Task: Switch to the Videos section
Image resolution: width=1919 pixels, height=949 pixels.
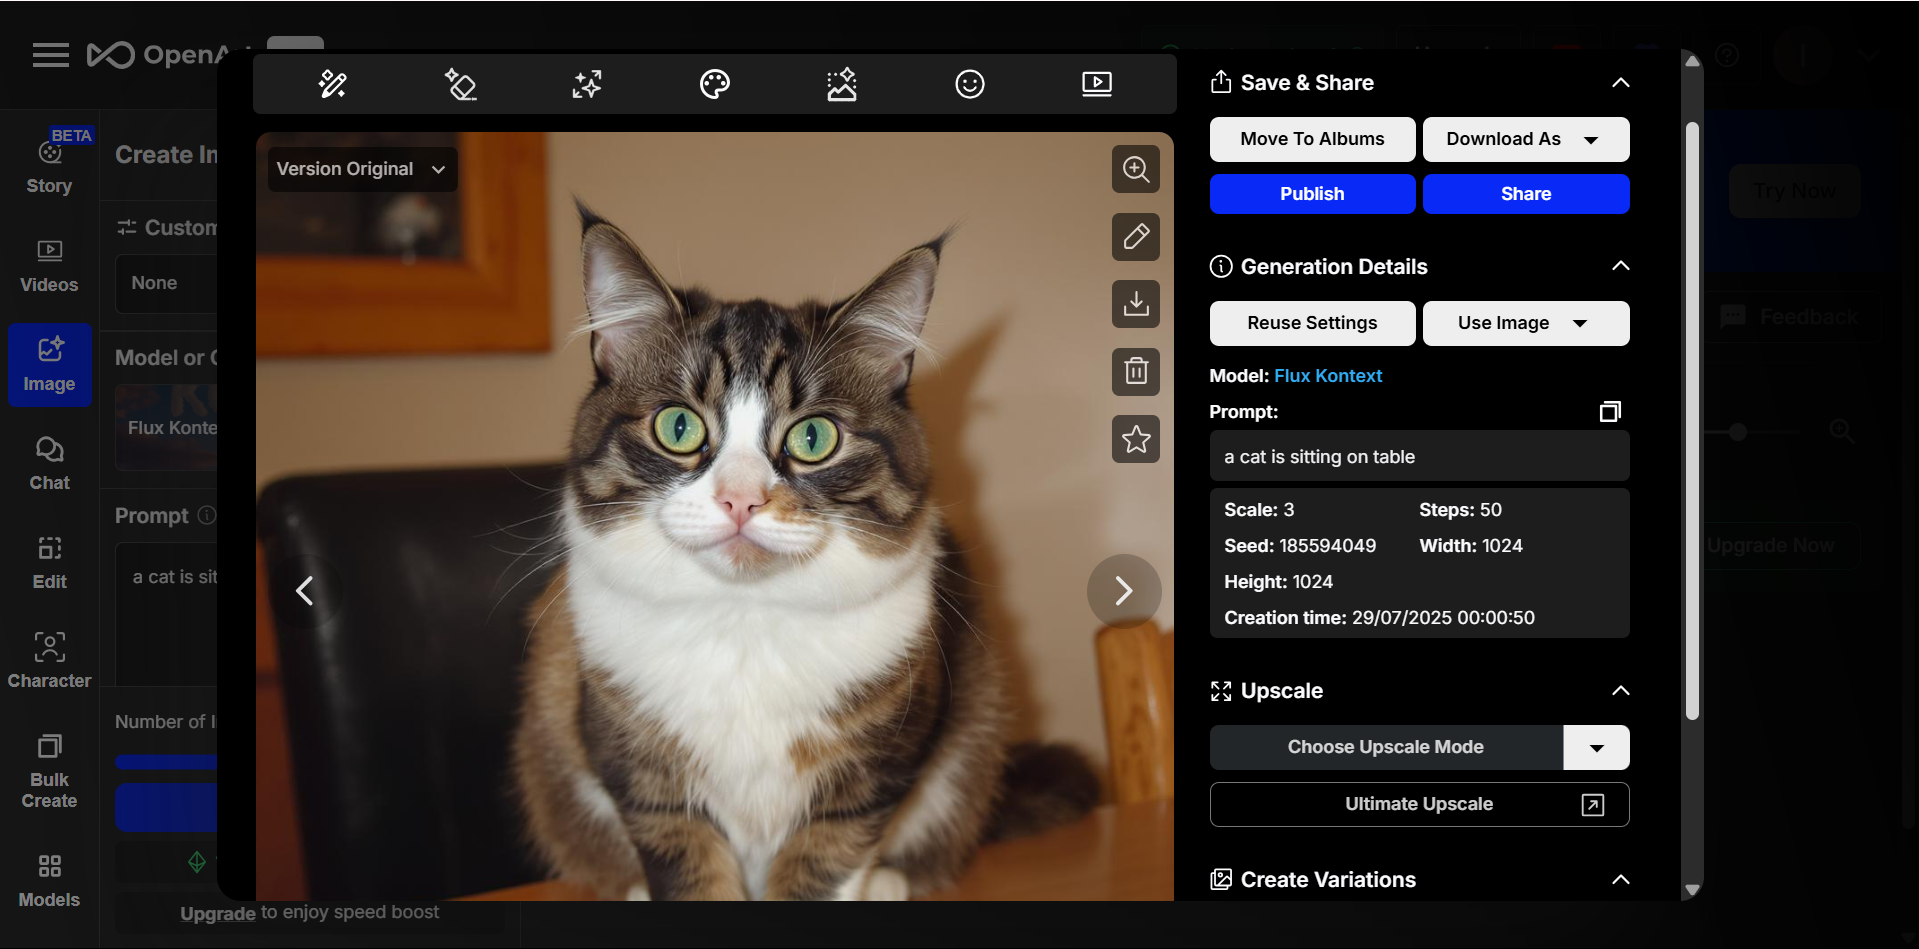Action: tap(48, 265)
